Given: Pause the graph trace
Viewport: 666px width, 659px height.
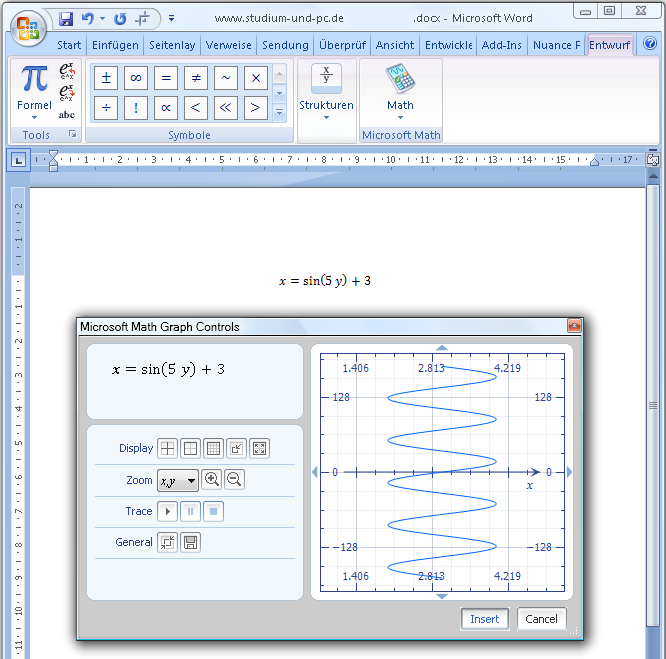Looking at the screenshot, I should click(190, 512).
